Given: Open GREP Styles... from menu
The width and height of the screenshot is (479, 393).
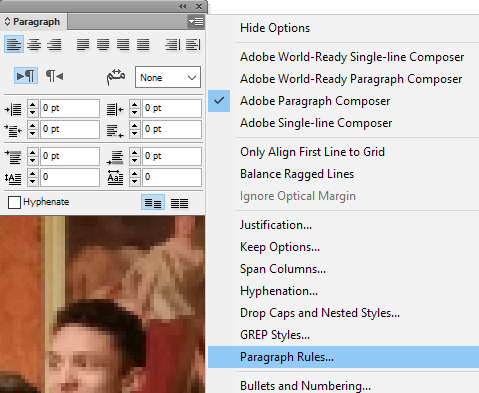Looking at the screenshot, I should pos(275,335).
